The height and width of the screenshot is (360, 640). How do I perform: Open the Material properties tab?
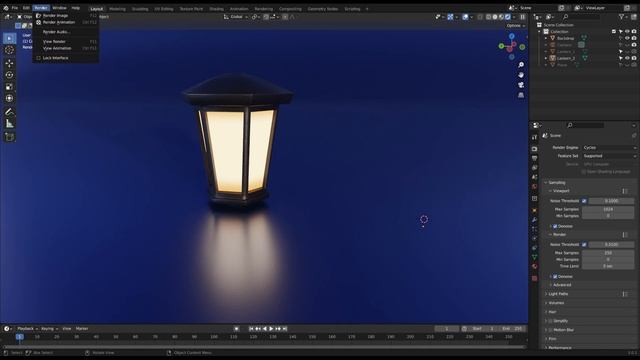coord(535,267)
